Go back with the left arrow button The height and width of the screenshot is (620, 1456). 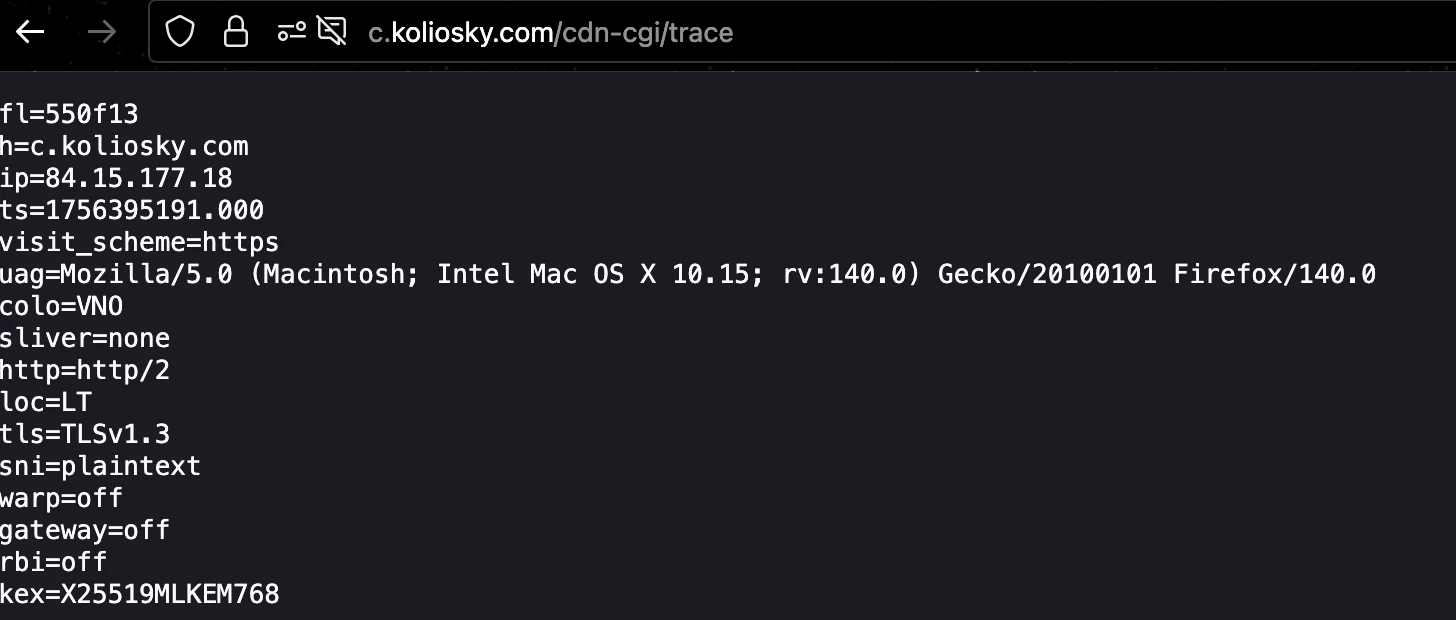[31, 32]
